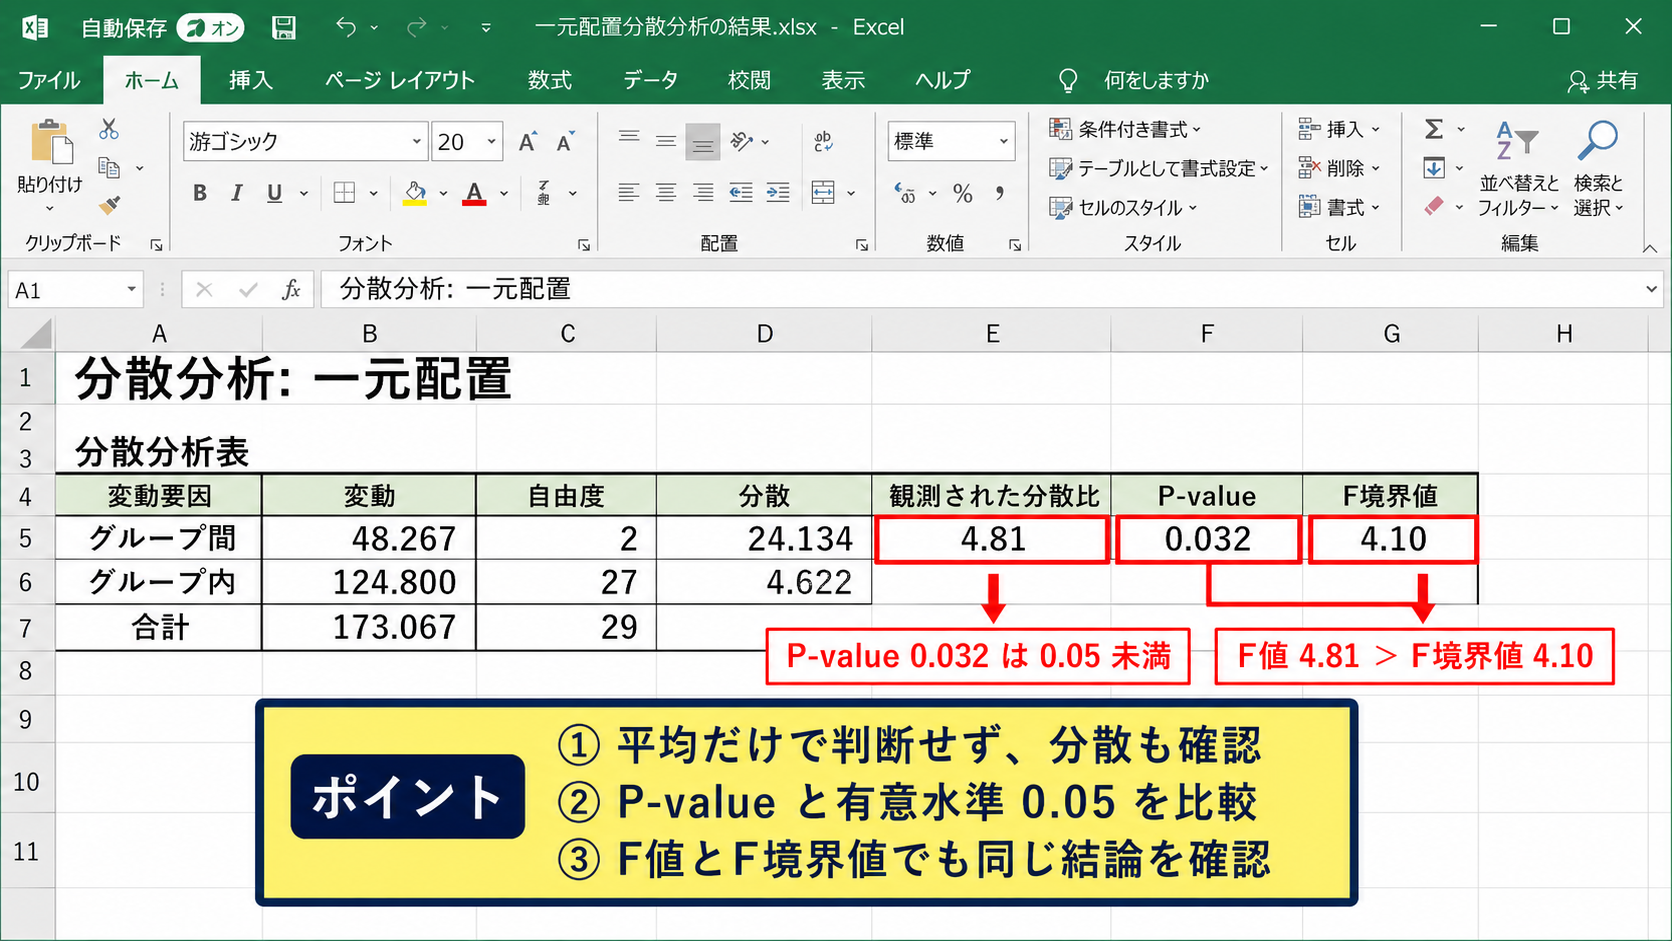Click 削除 in Cells group
The width and height of the screenshot is (1672, 941).
(1339, 168)
